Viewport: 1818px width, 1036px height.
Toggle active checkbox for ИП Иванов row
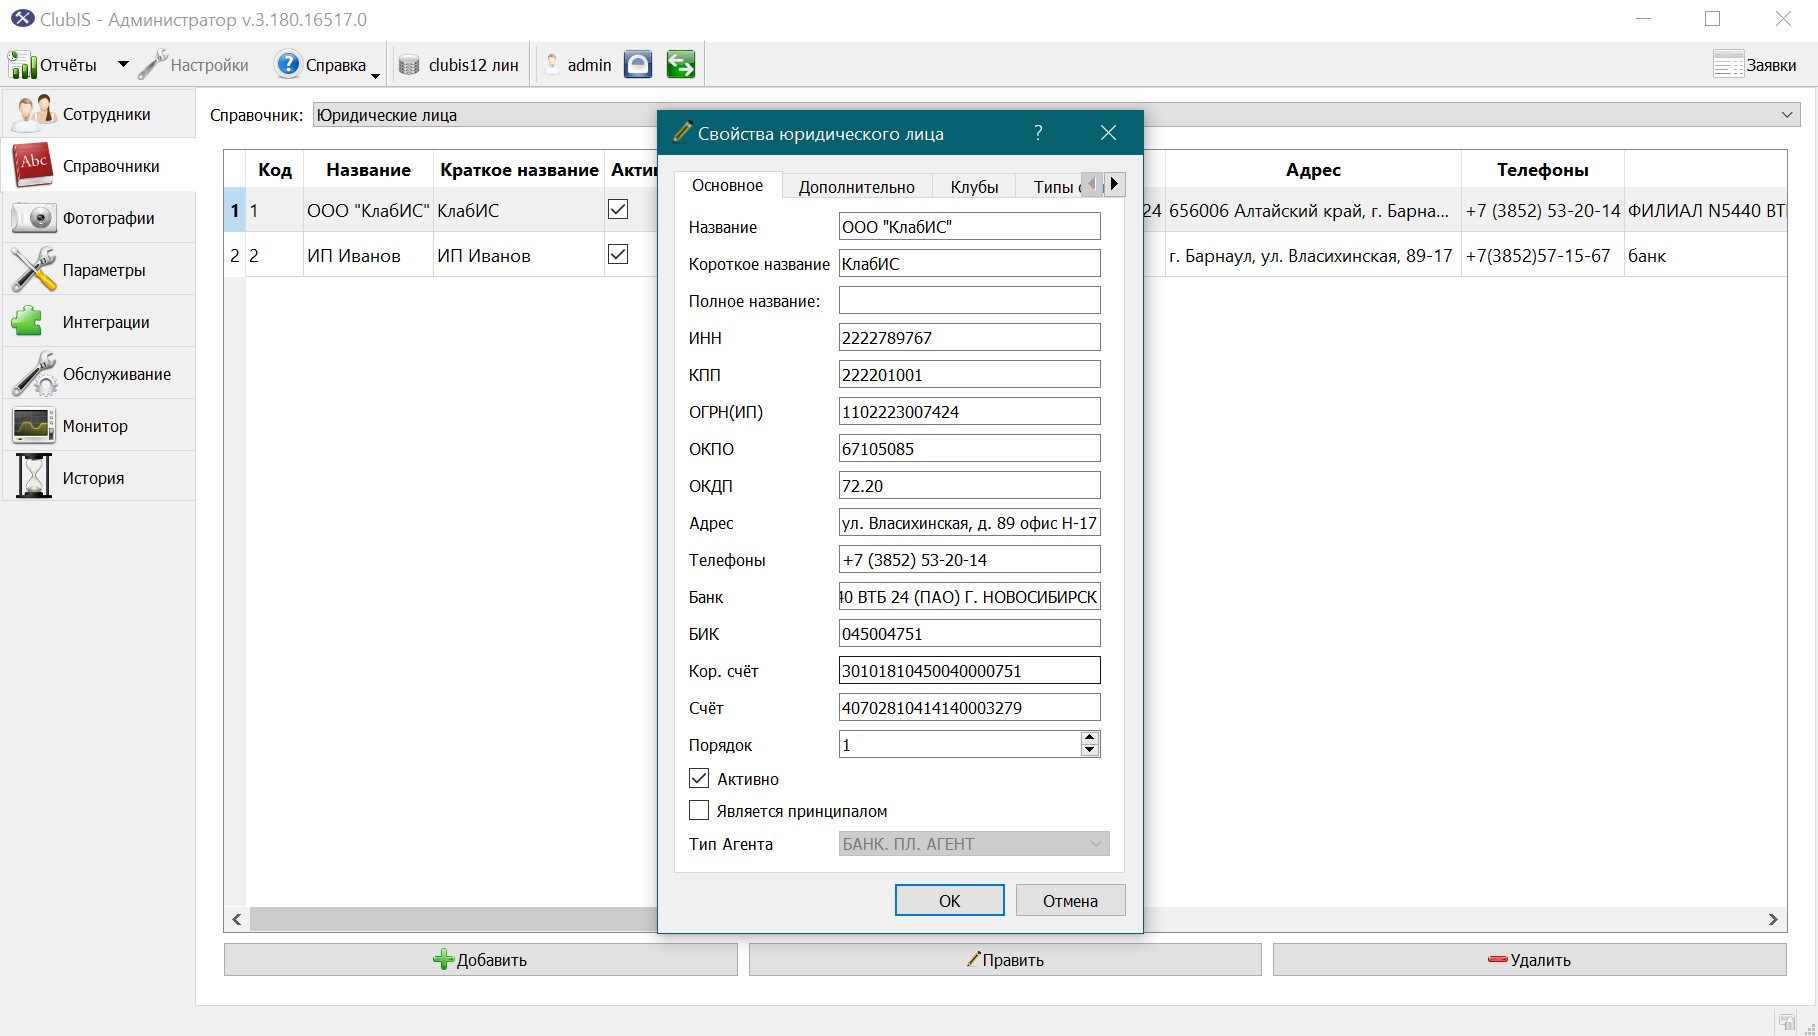pyautogui.click(x=618, y=254)
